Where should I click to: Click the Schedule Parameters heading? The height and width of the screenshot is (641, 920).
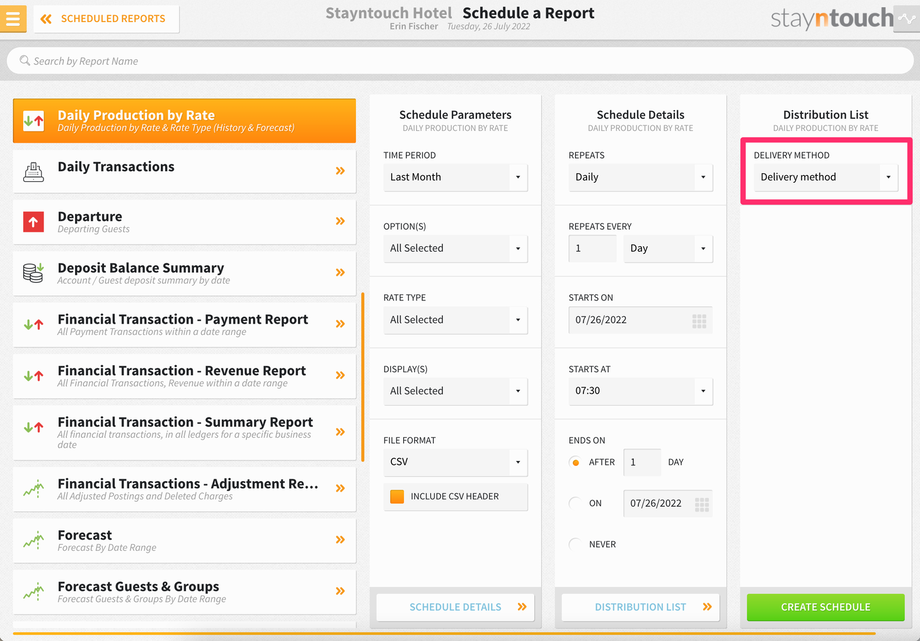pyautogui.click(x=455, y=114)
